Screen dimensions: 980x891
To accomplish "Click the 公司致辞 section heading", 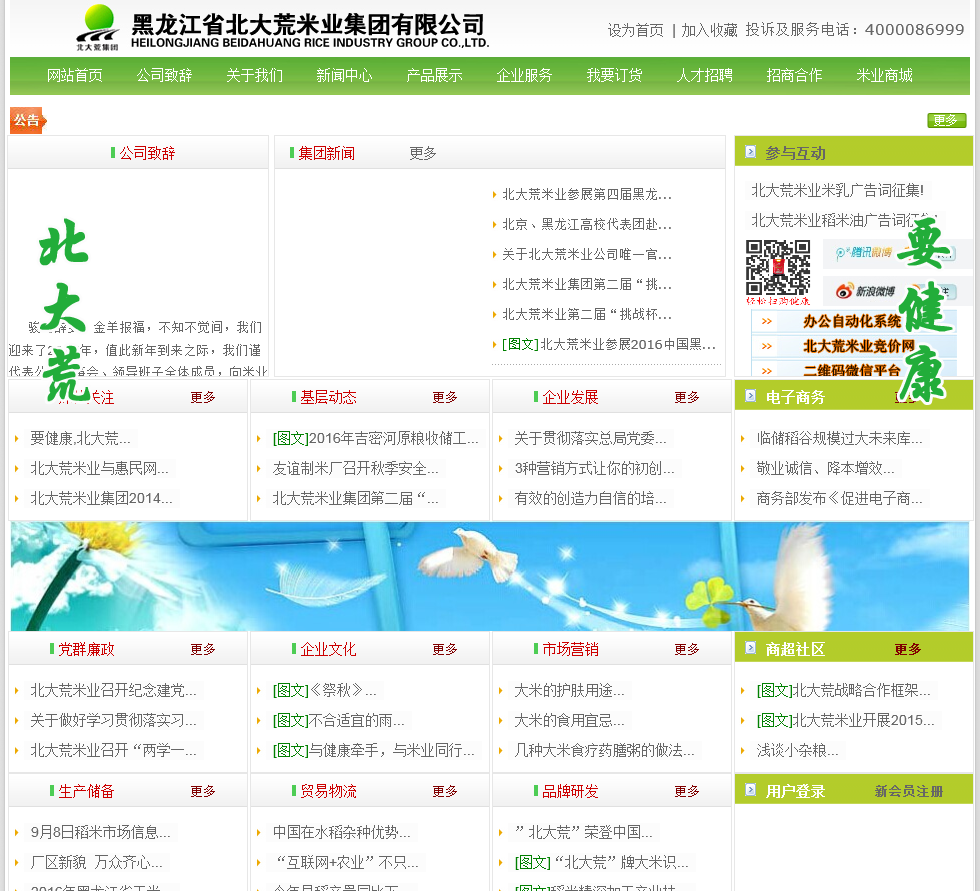I will coord(147,153).
